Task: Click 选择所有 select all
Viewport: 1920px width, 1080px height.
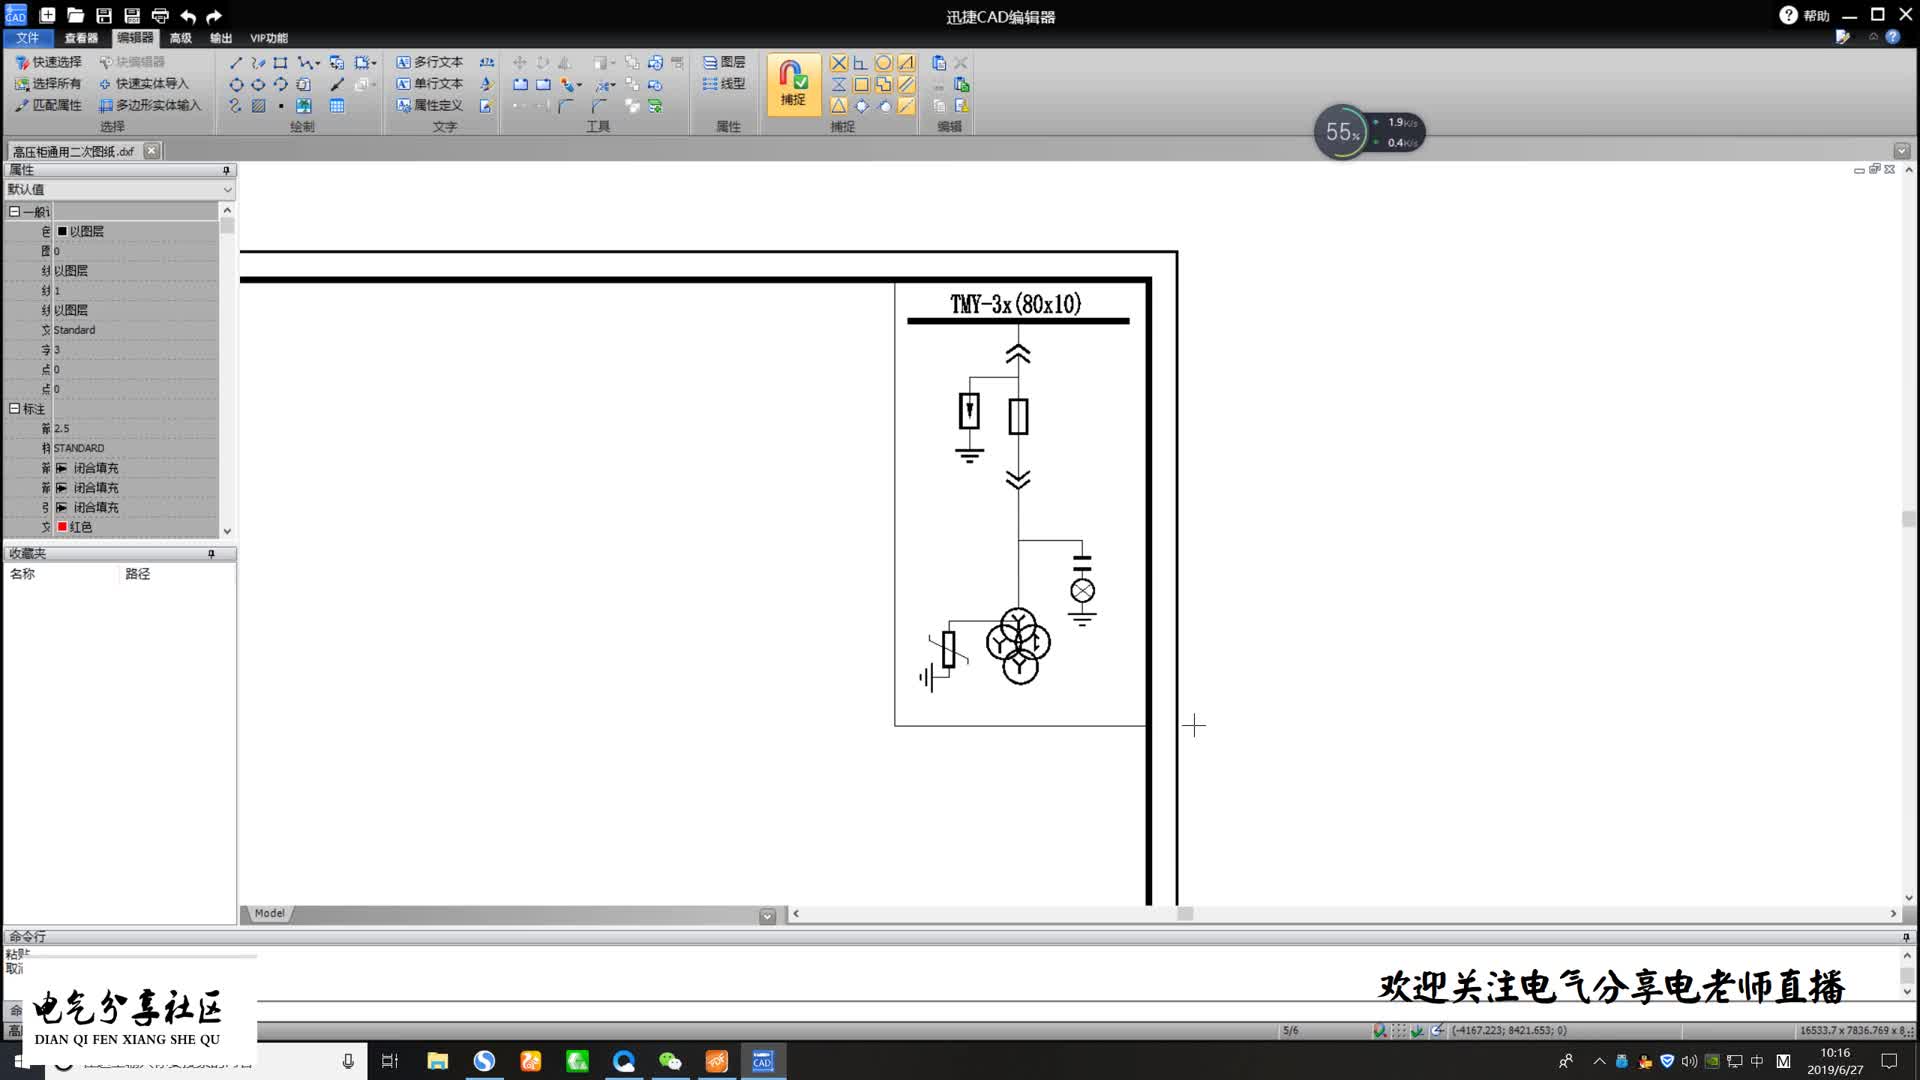Action: coord(48,84)
